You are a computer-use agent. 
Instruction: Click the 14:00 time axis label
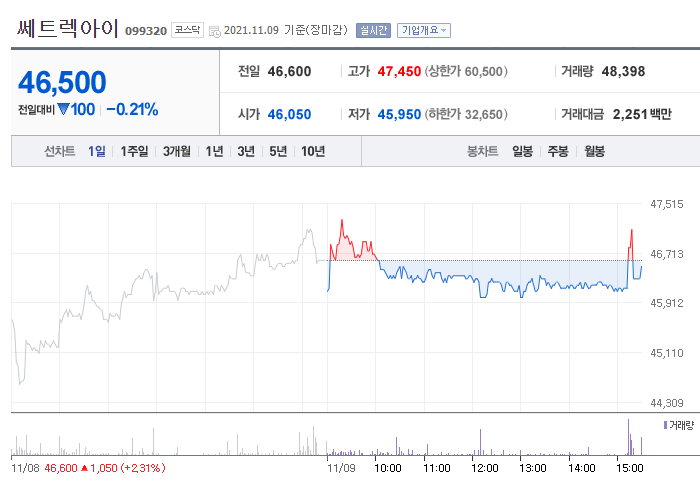[x=582, y=468]
